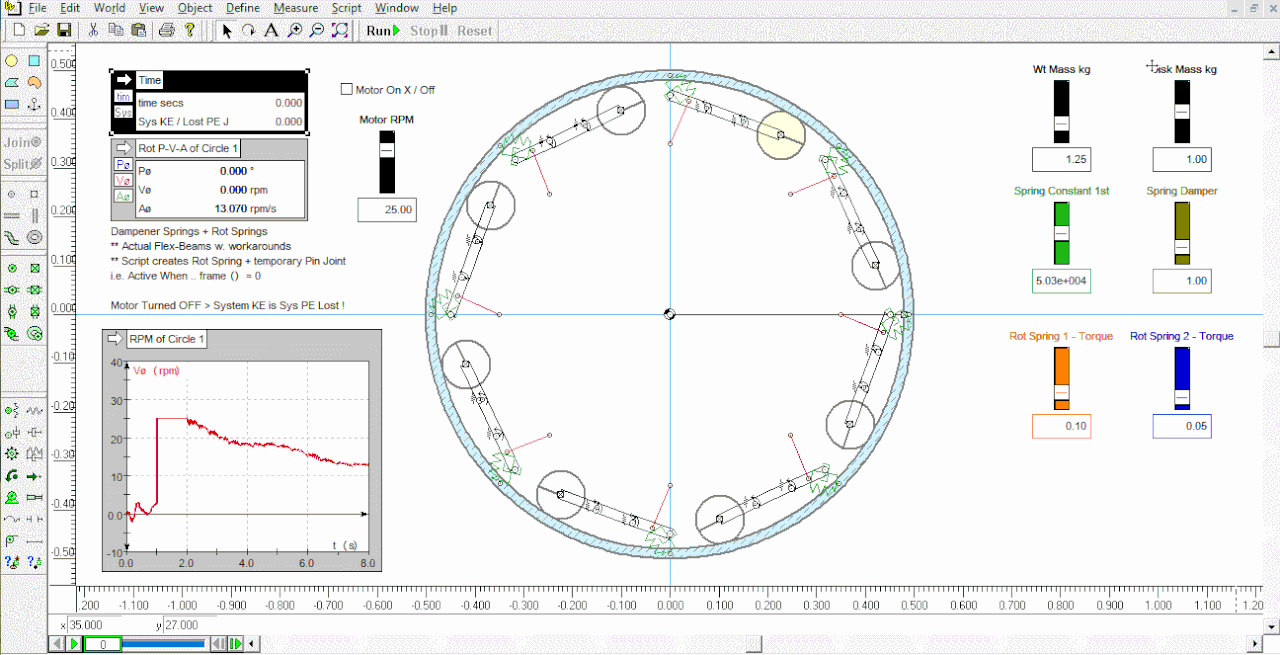
Task: Select the Text tool (A icon)
Action: 271,31
